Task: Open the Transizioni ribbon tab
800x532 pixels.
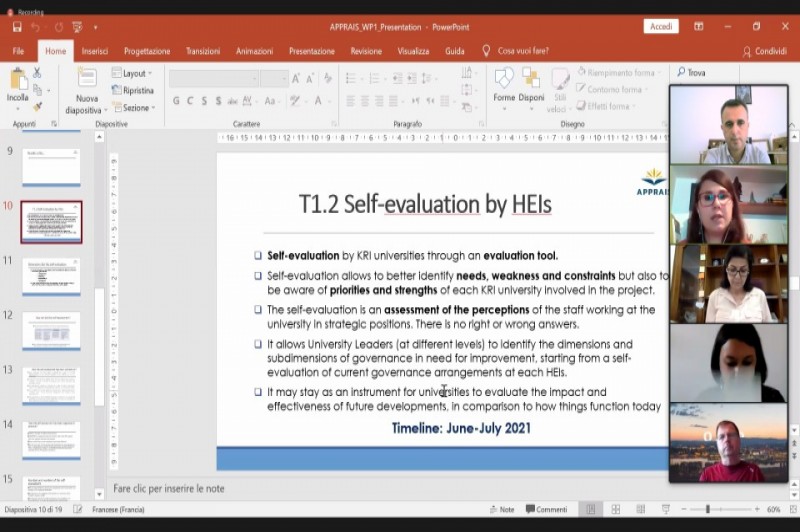Action: click(x=203, y=51)
